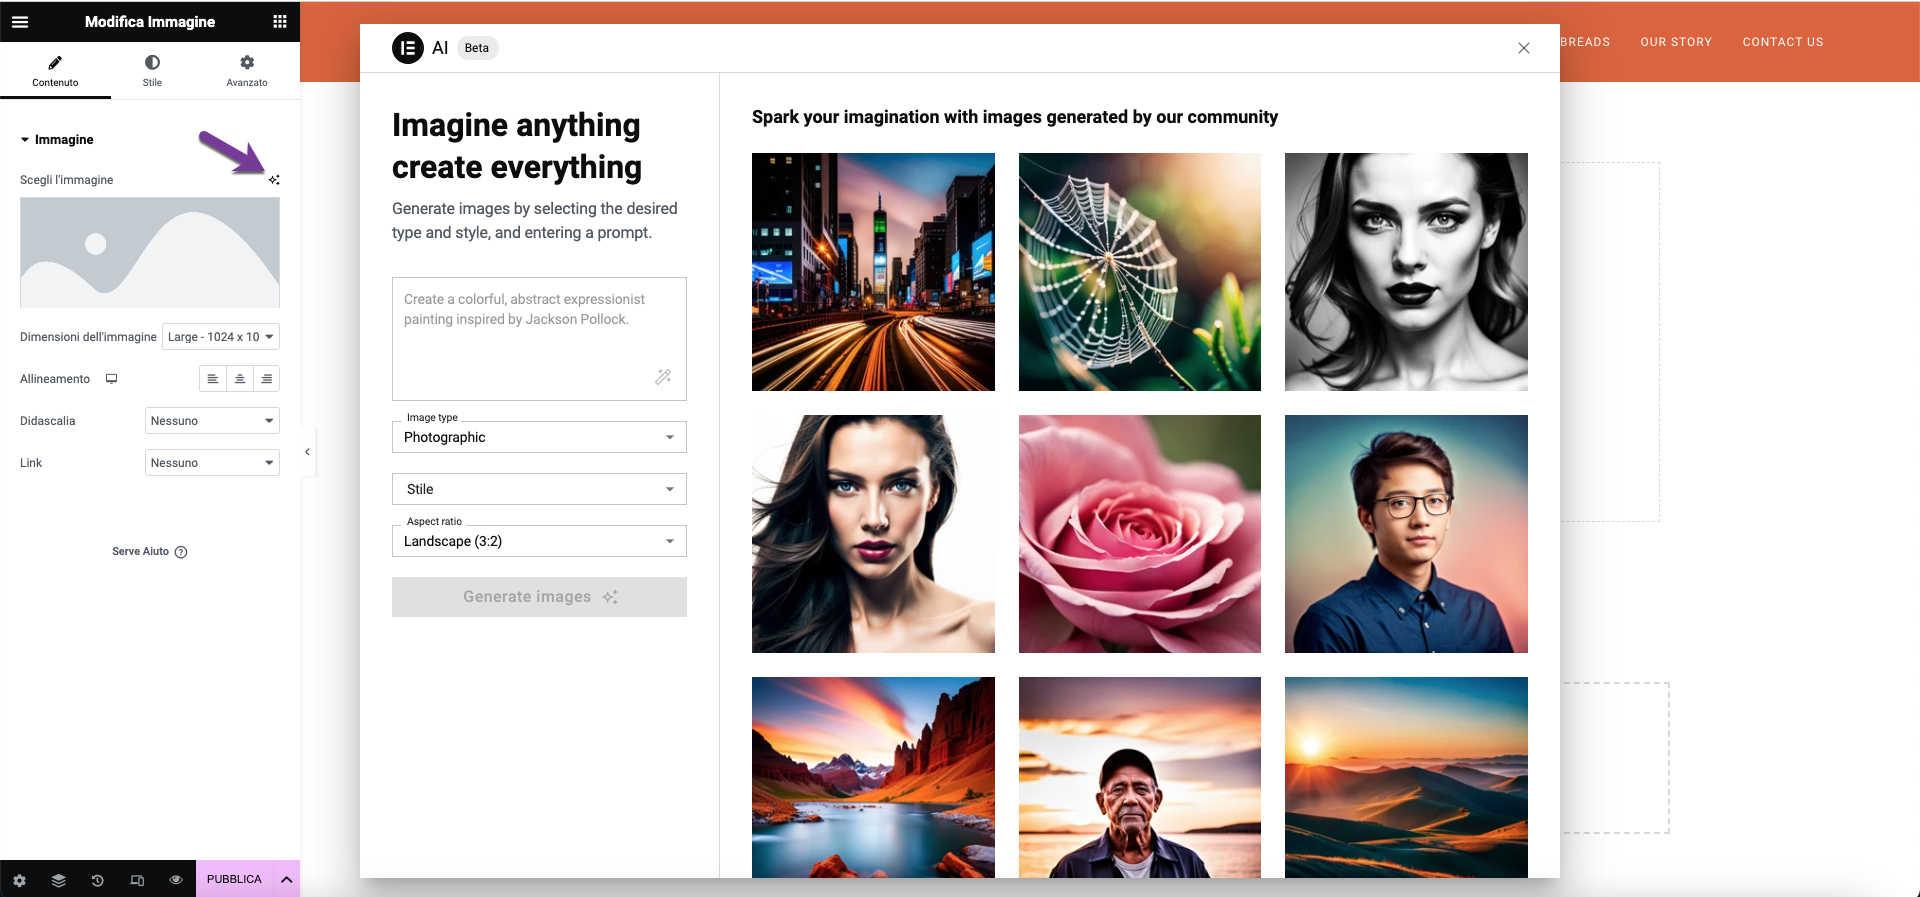Open responsive mode icon
This screenshot has width=1920, height=897.
137,880
